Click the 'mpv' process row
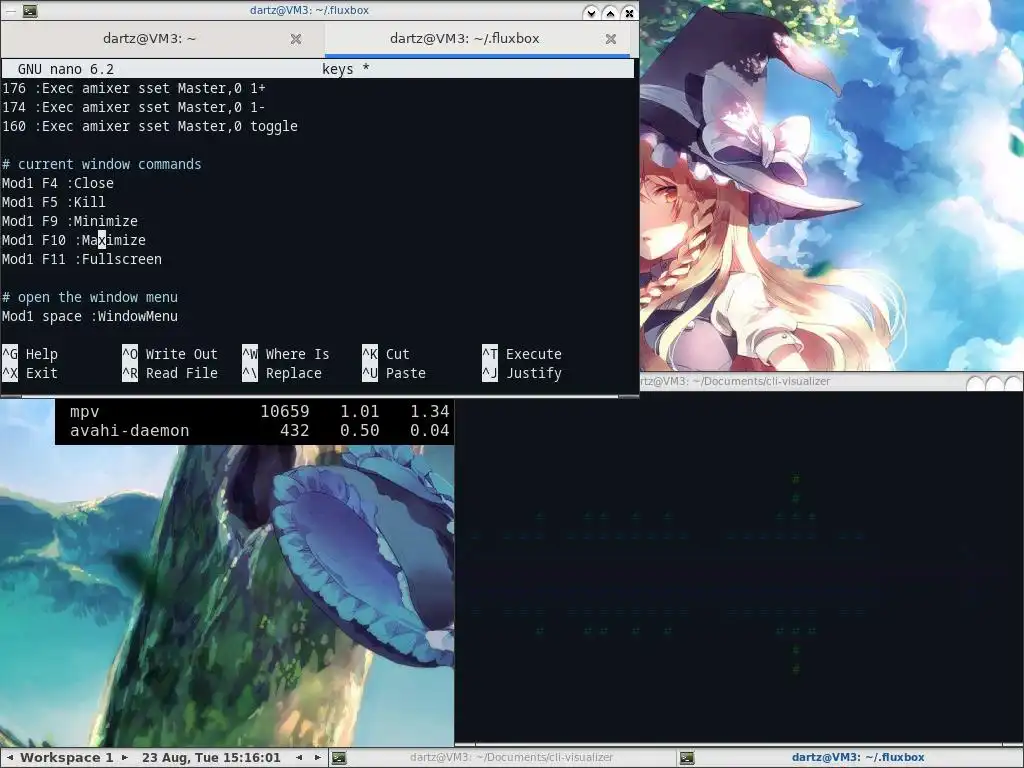 point(259,411)
